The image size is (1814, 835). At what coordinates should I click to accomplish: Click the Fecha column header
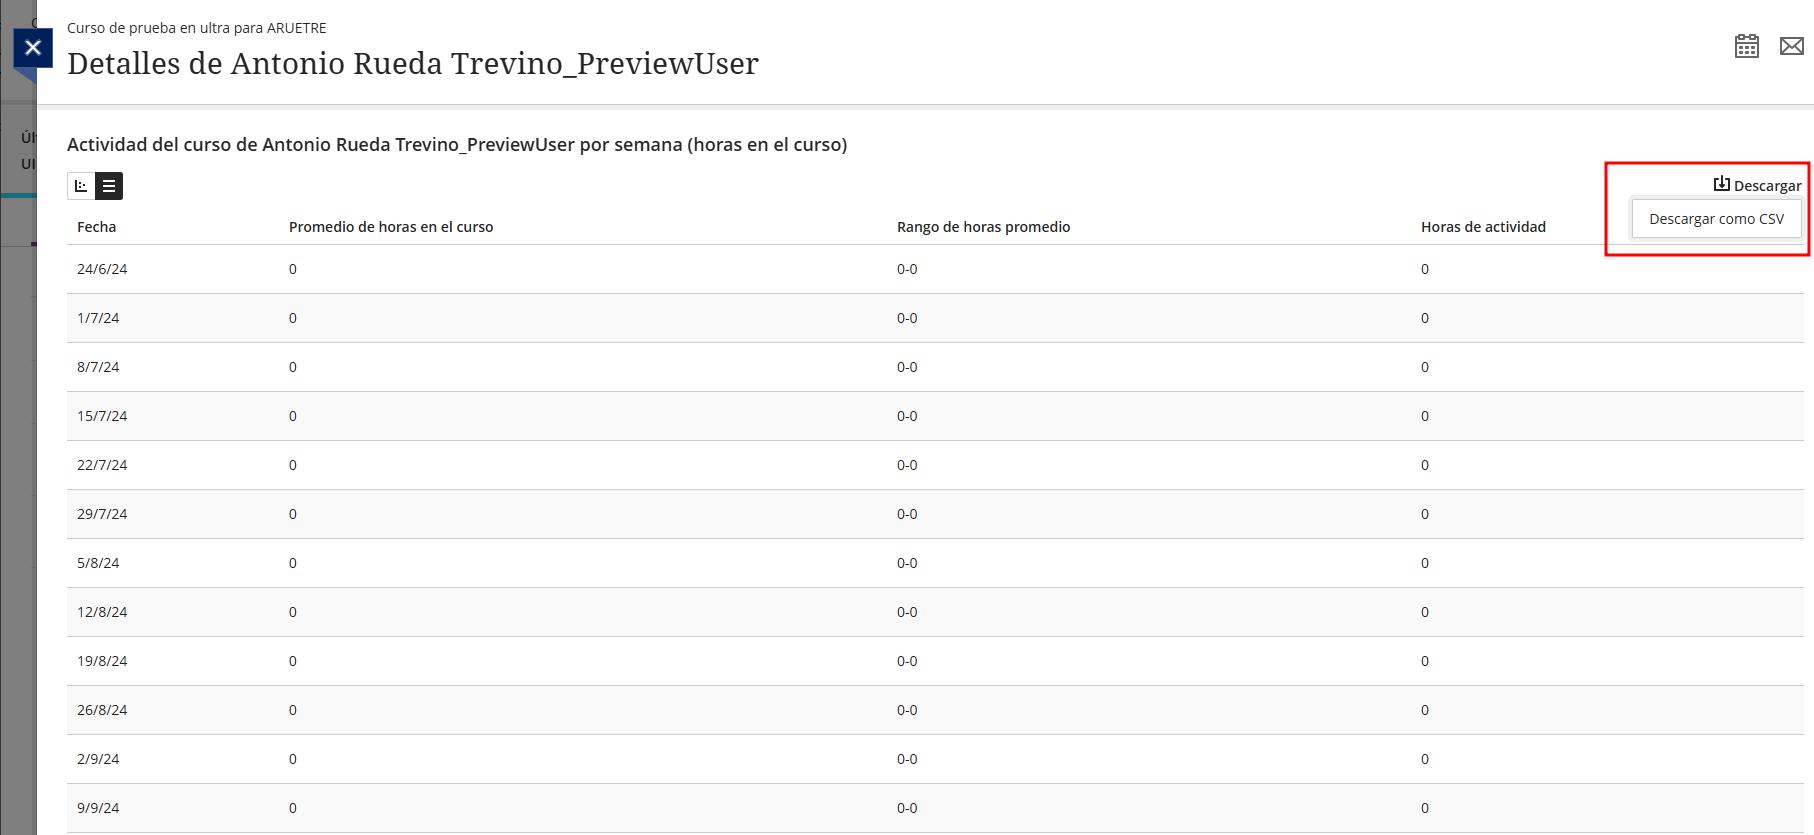97,227
